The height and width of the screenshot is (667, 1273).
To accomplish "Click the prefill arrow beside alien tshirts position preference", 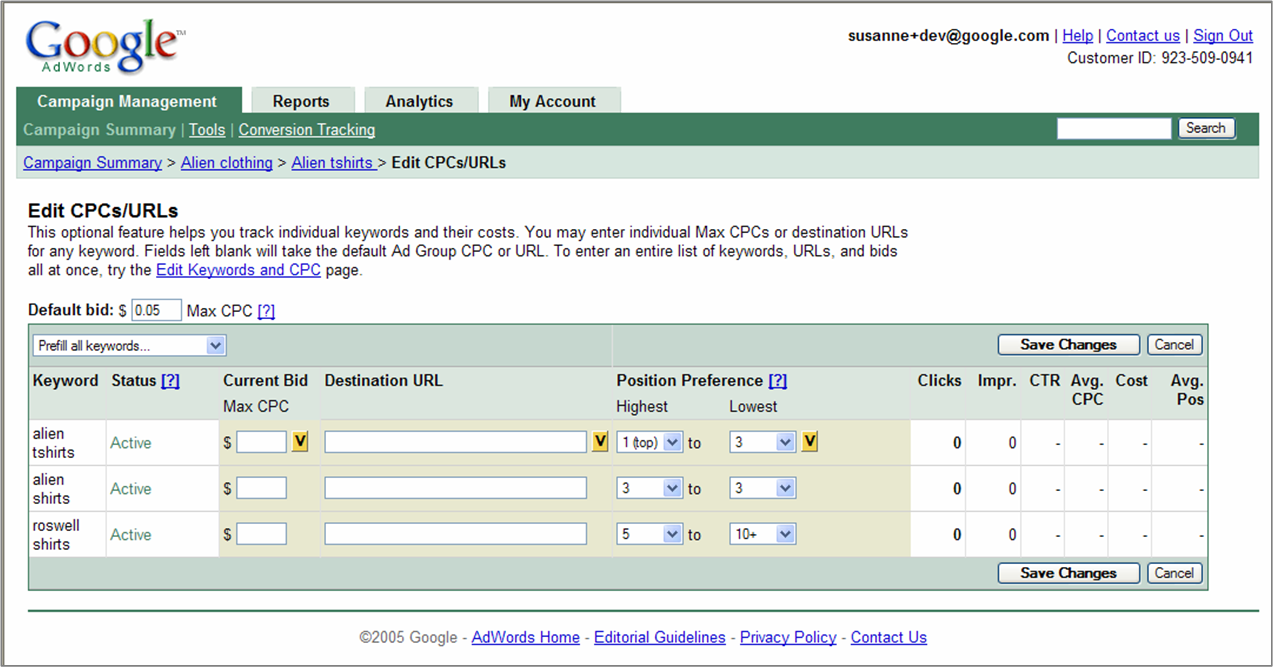I will [x=809, y=441].
